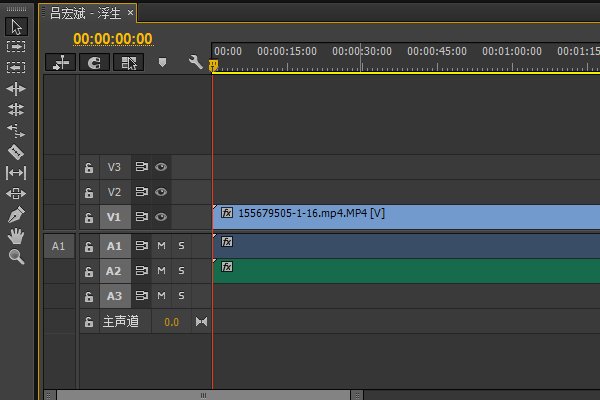This screenshot has width=600, height=400.
Task: Toggle lock on track A1
Action: point(89,246)
